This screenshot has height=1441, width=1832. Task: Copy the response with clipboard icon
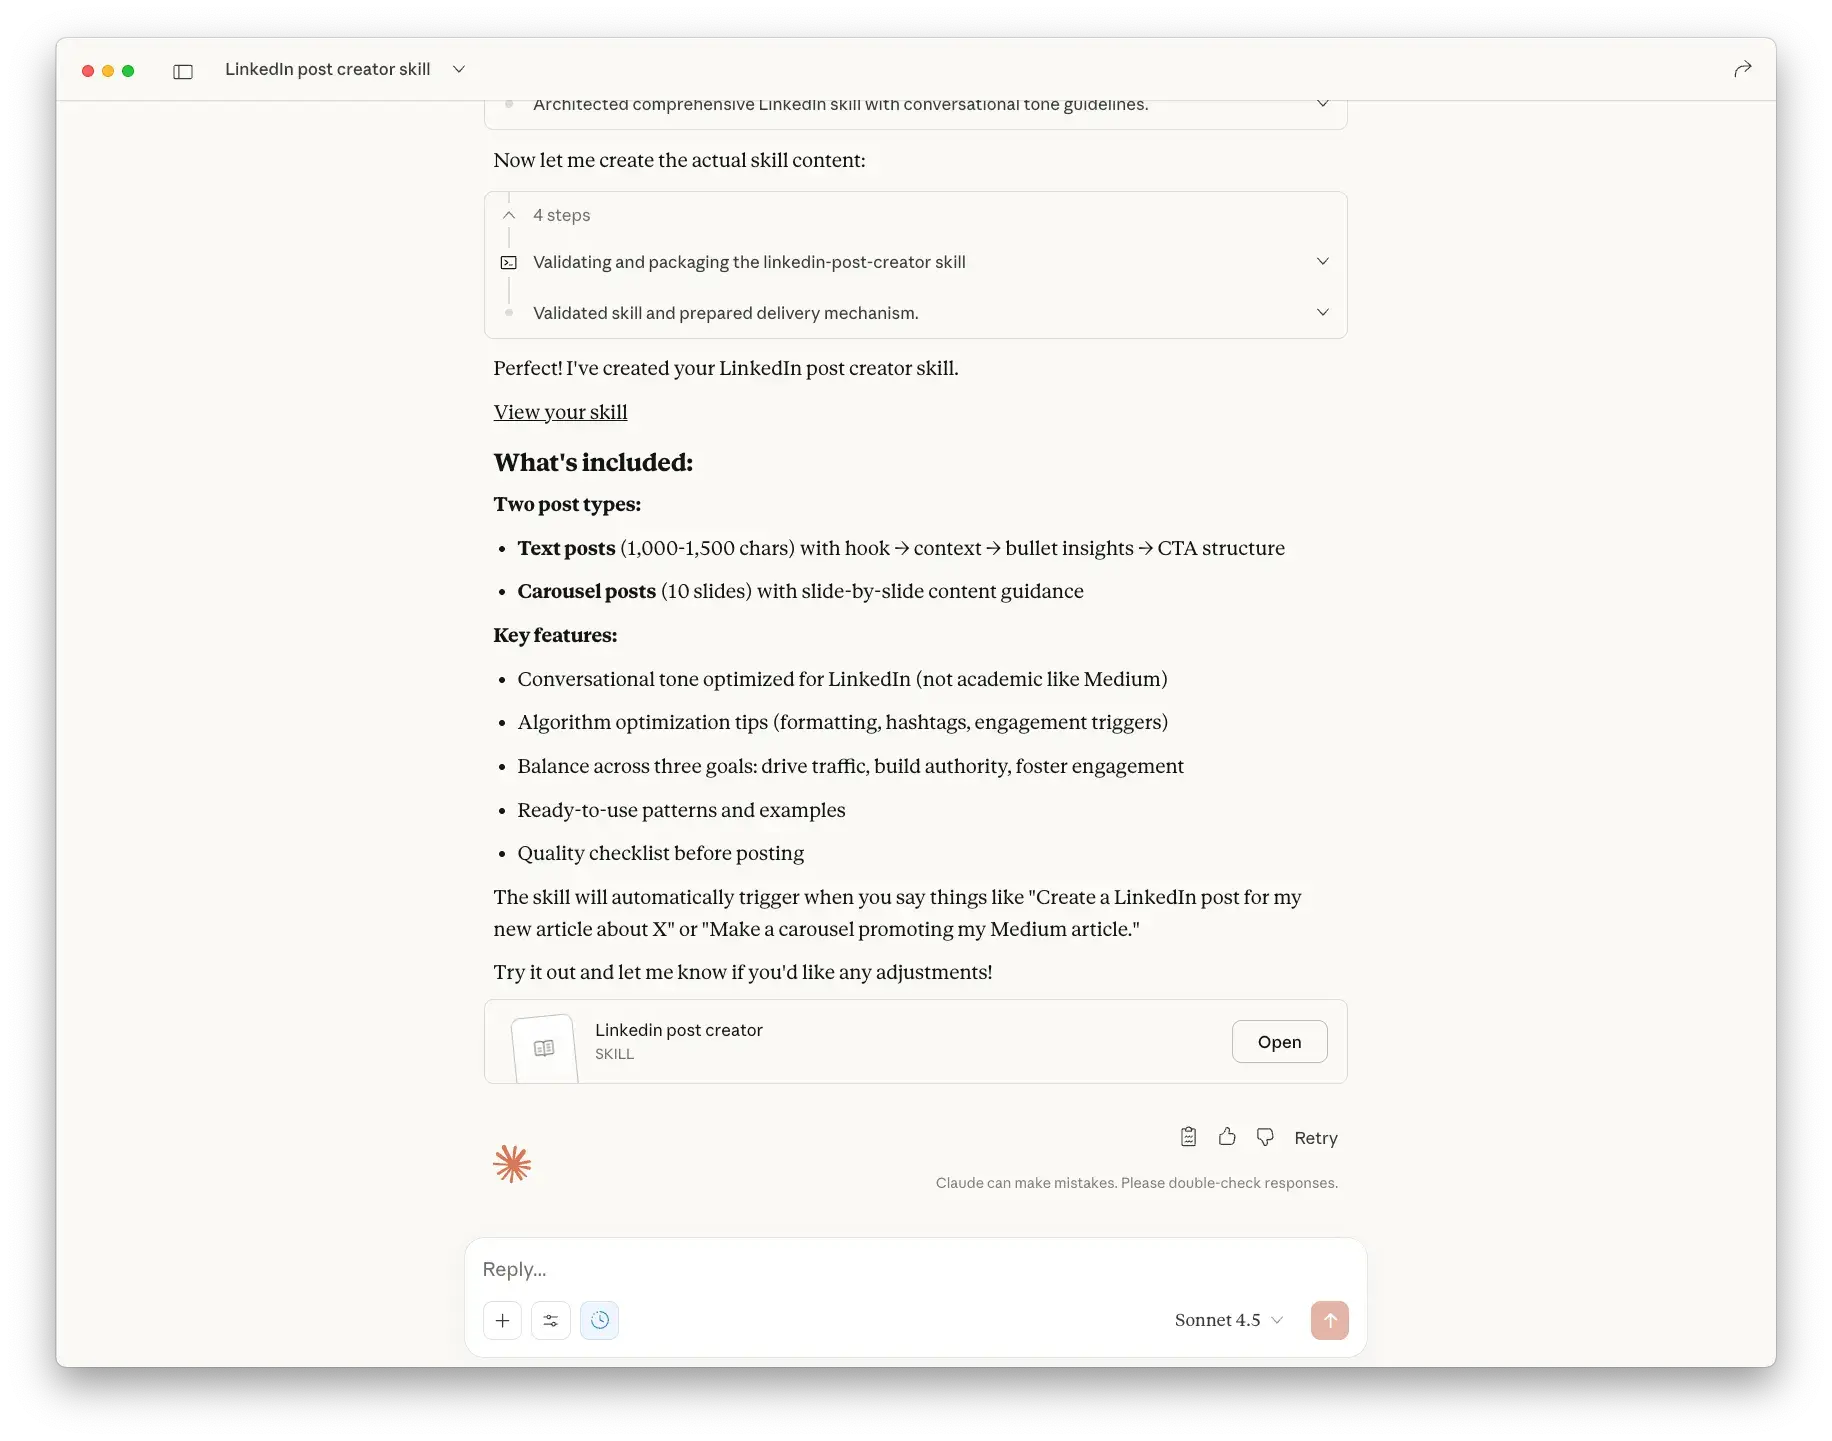point(1188,1137)
